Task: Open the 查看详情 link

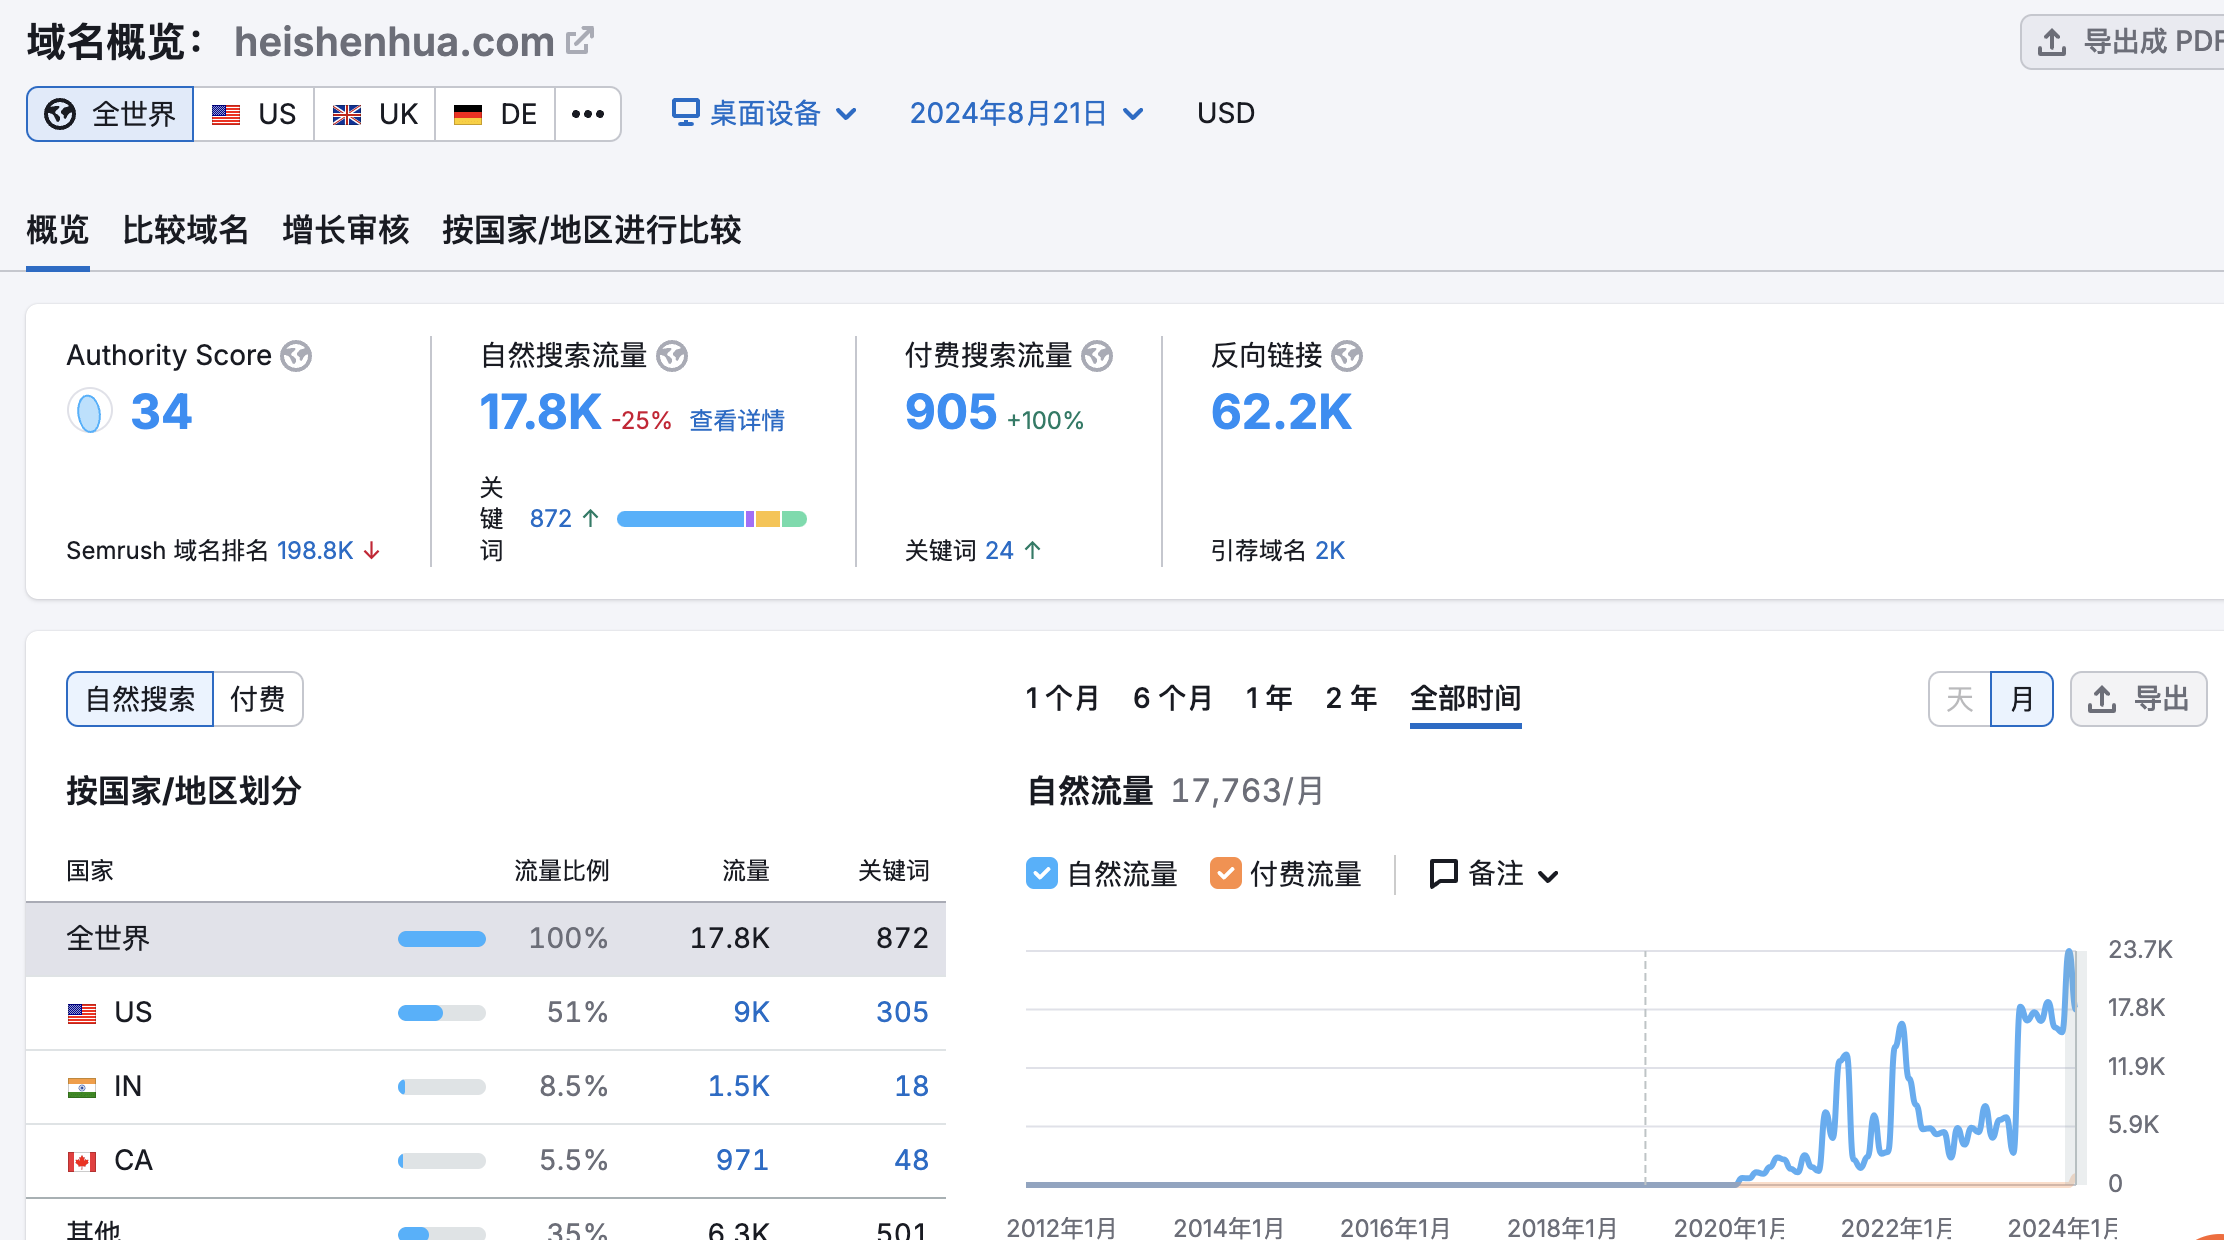Action: [x=737, y=421]
